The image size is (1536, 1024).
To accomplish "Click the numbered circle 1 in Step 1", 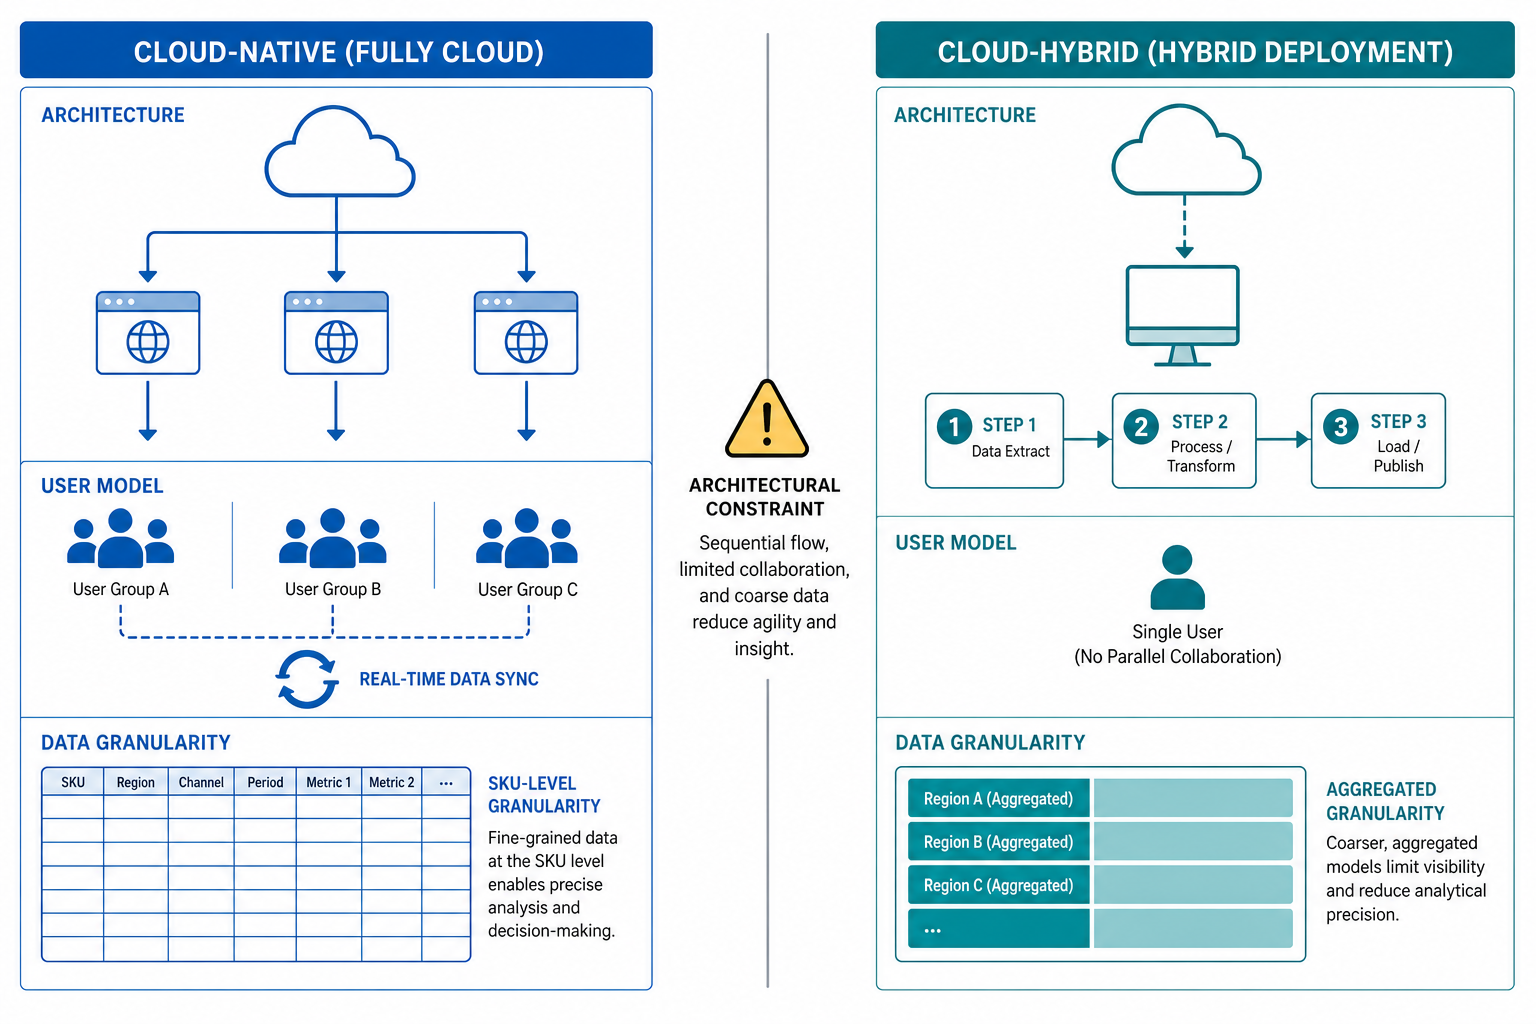I will 954,427.
